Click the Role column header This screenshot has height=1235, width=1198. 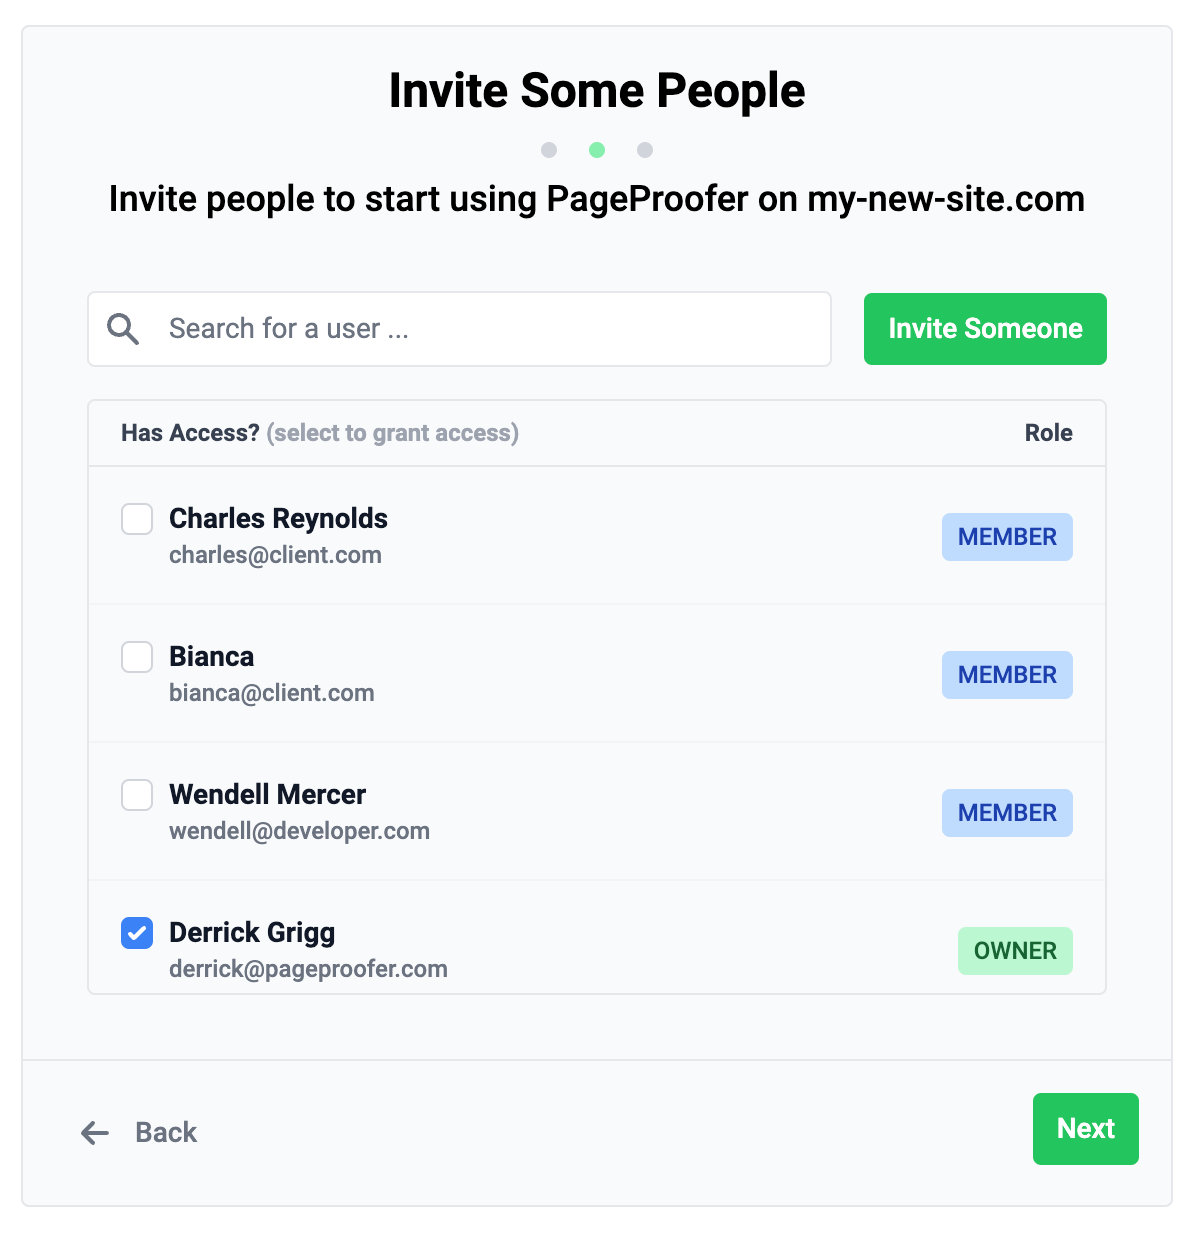pos(1048,433)
